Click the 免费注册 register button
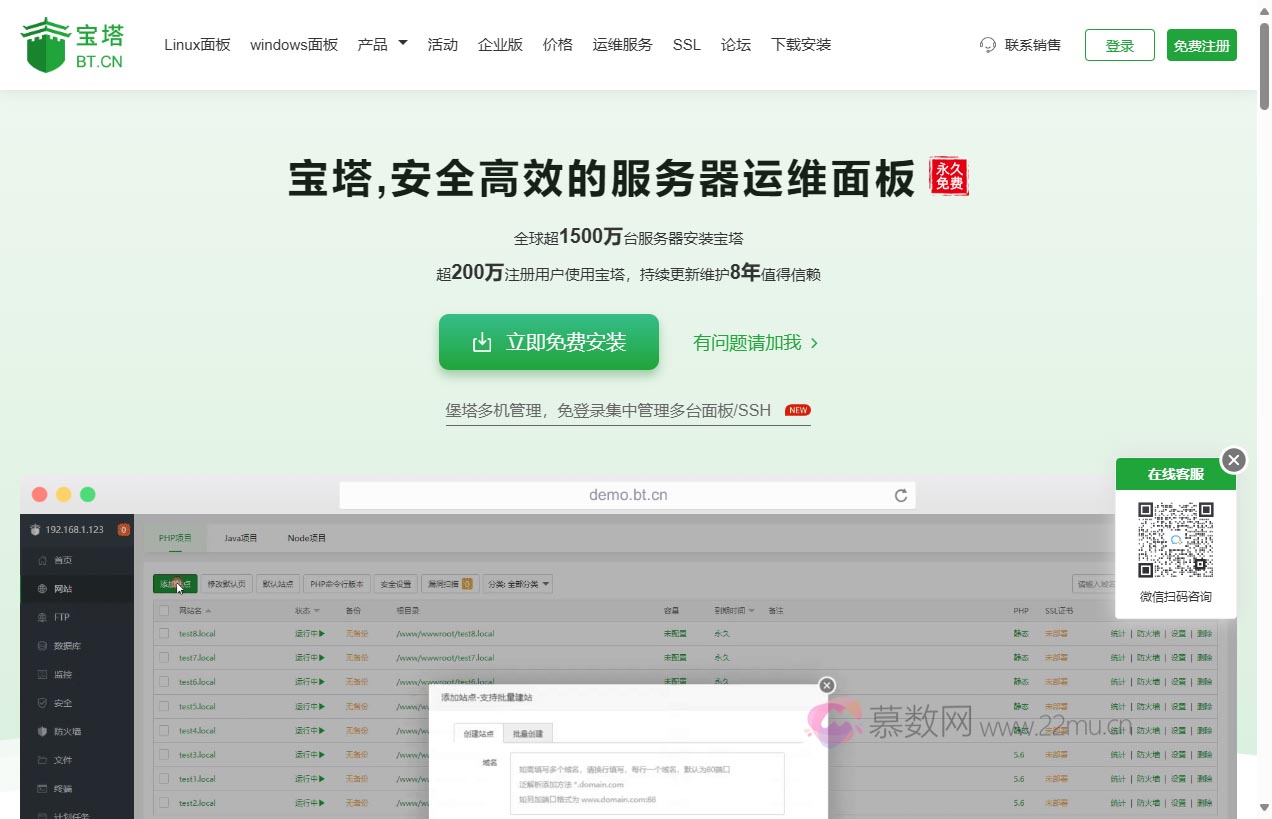The height and width of the screenshot is (819, 1272). coord(1201,46)
